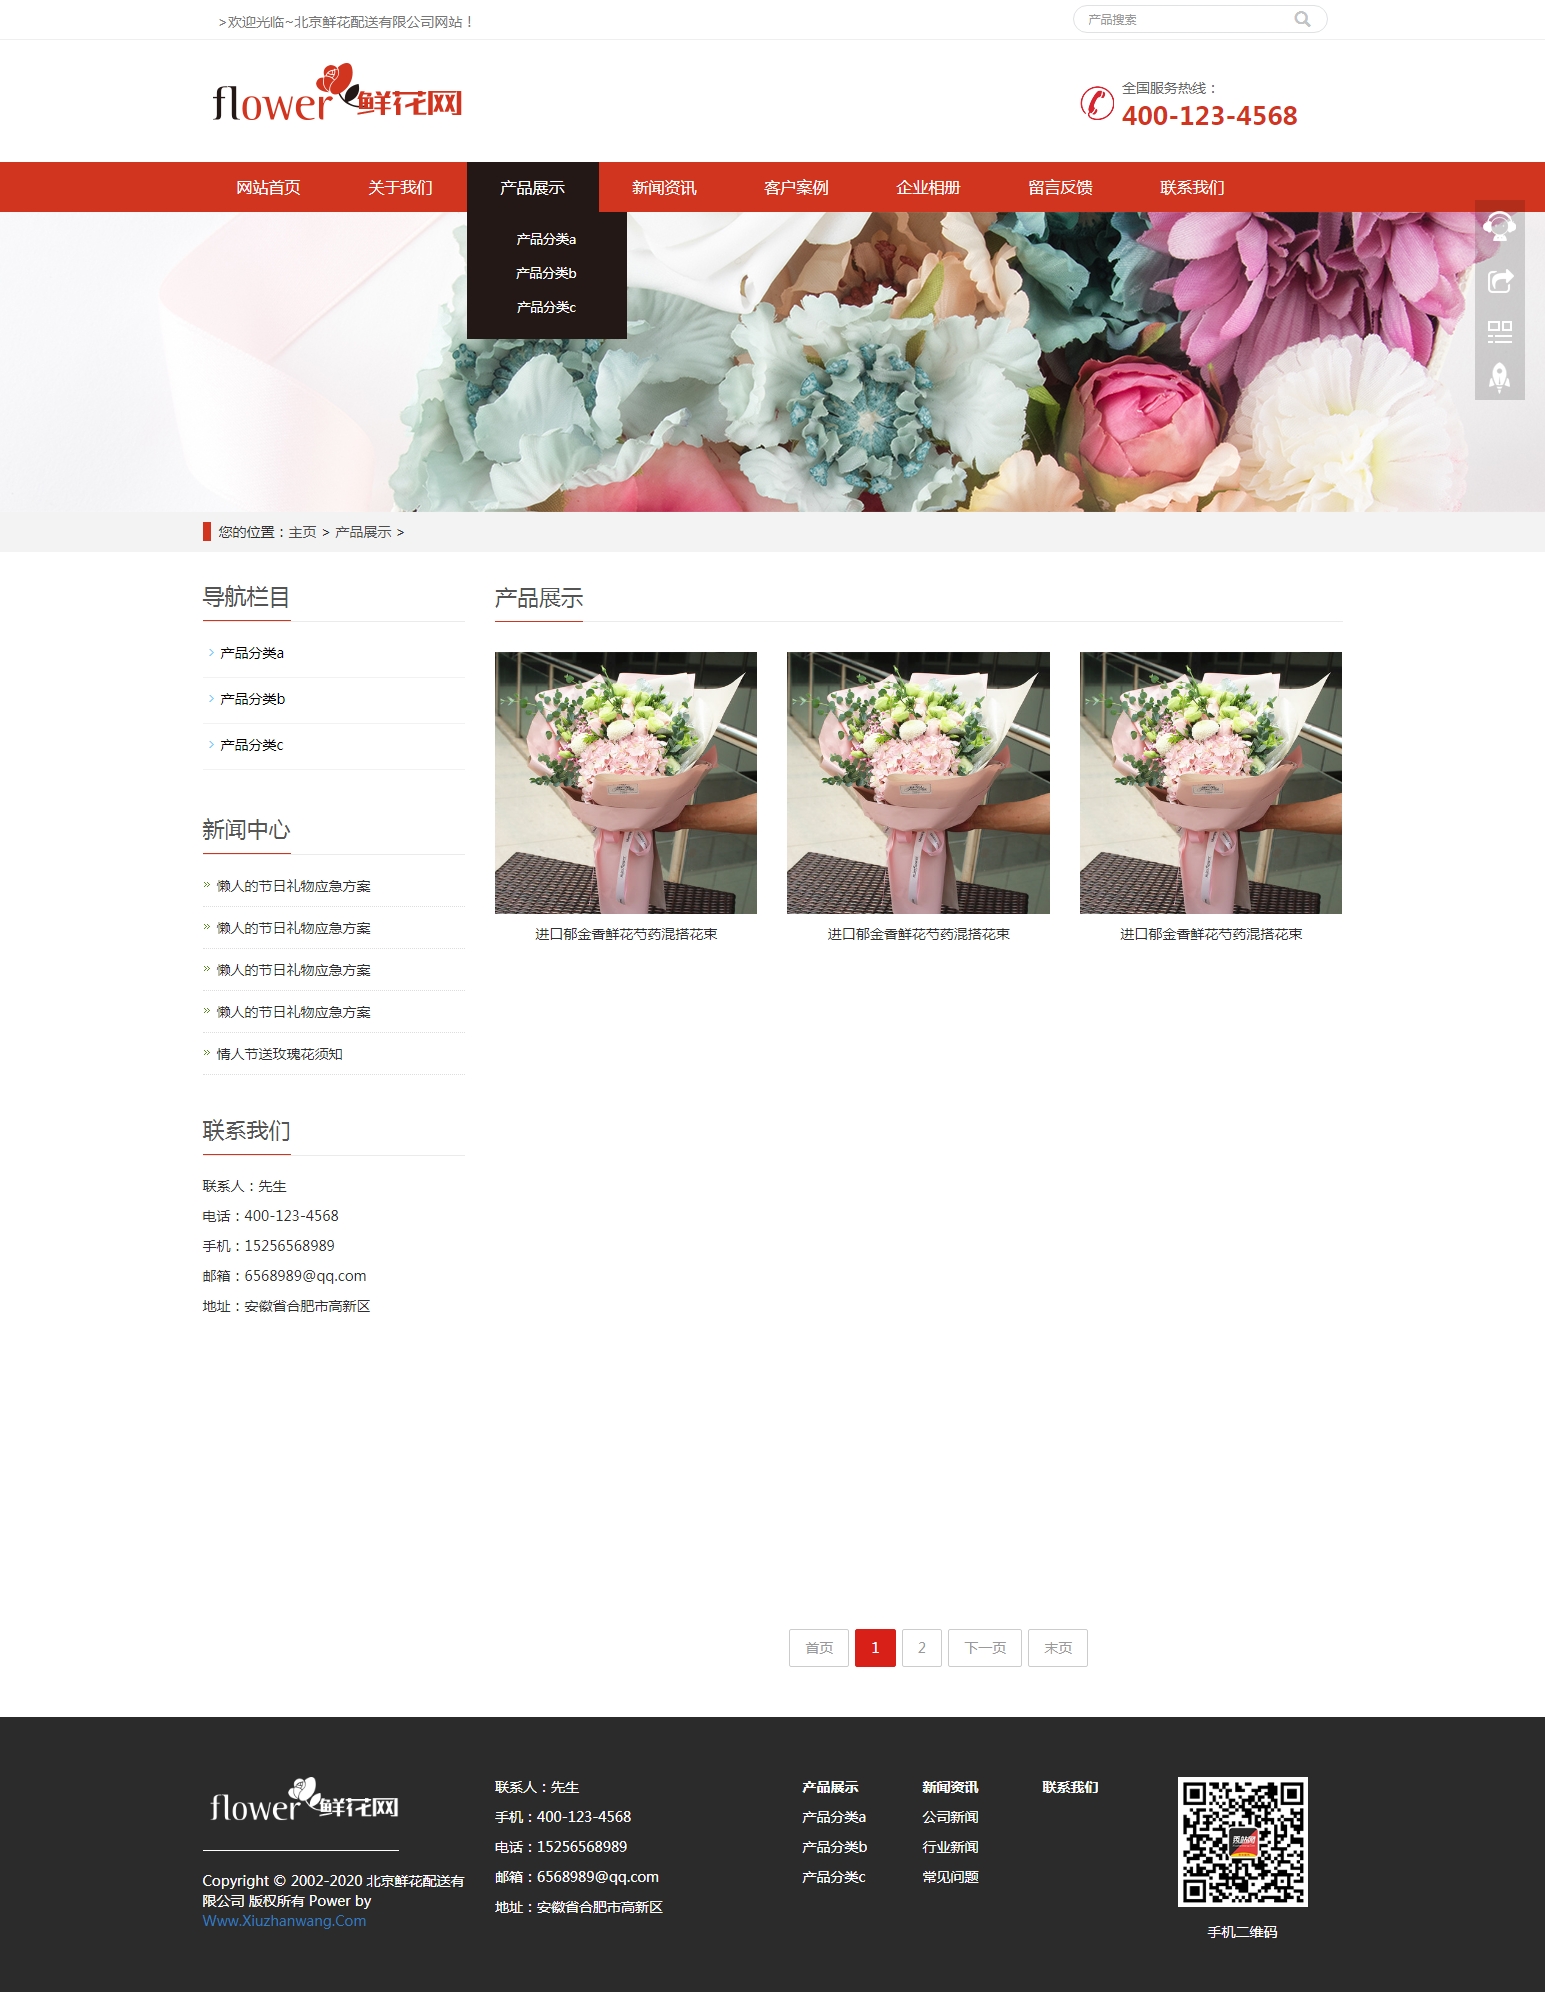Go to 关于我们 in the navigation bar
The height and width of the screenshot is (1992, 1545).
[x=400, y=187]
